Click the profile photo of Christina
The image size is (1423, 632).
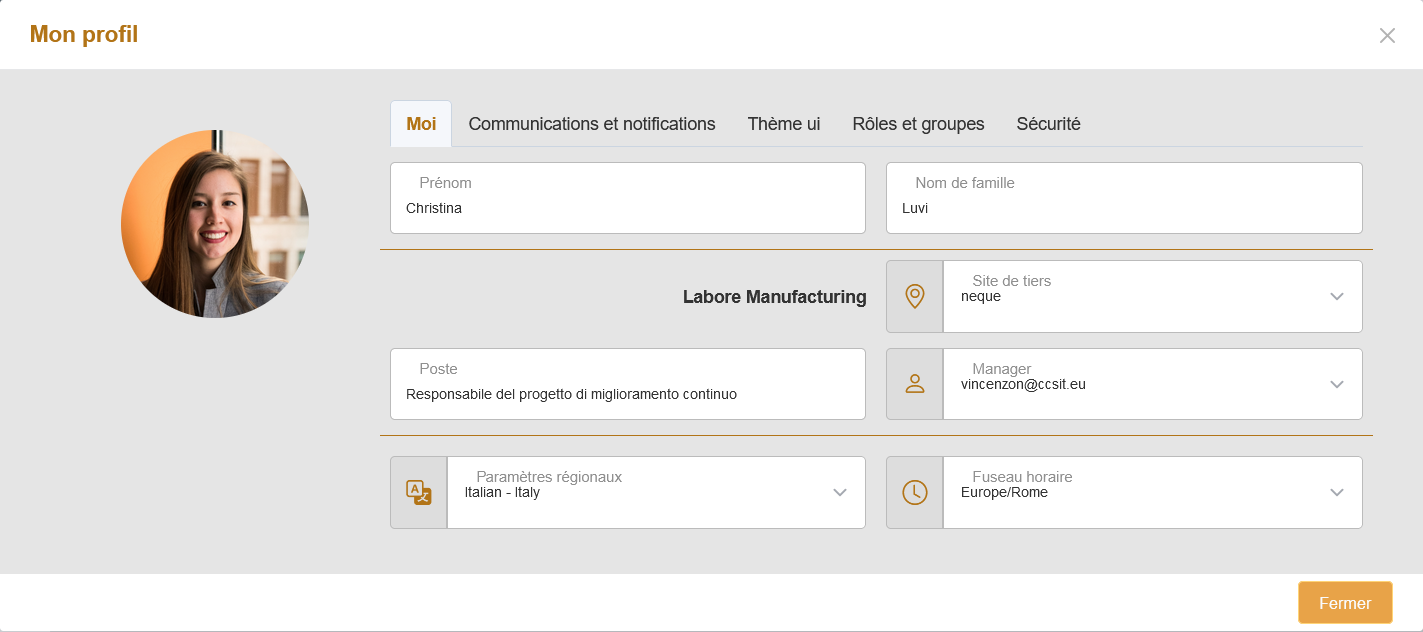[x=215, y=224]
